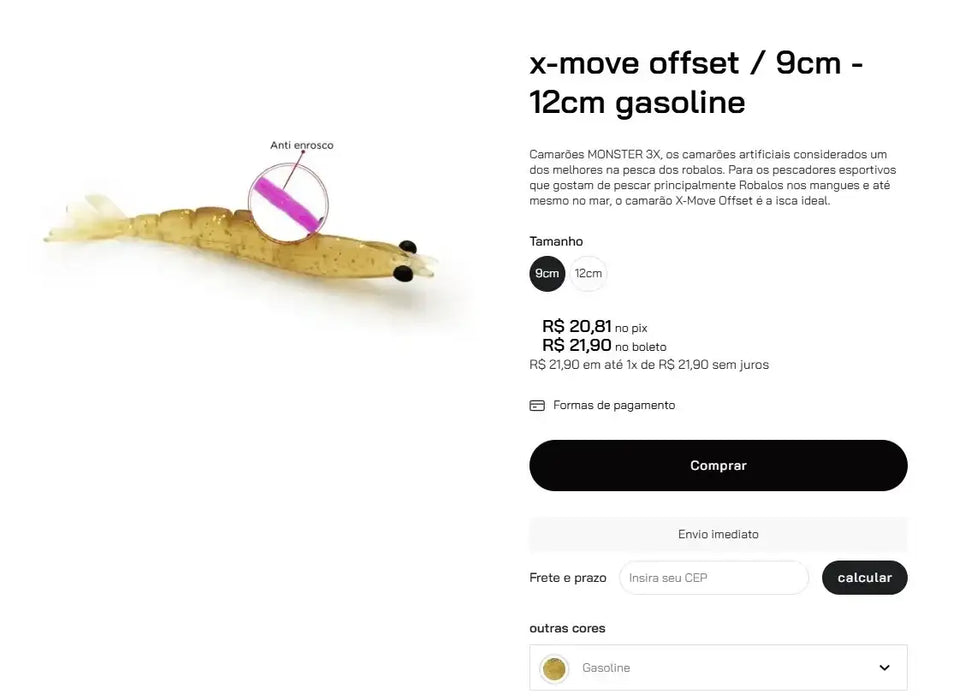Click the R$ 21,90 boleto price
This screenshot has height=700, width=958.
[576, 345]
